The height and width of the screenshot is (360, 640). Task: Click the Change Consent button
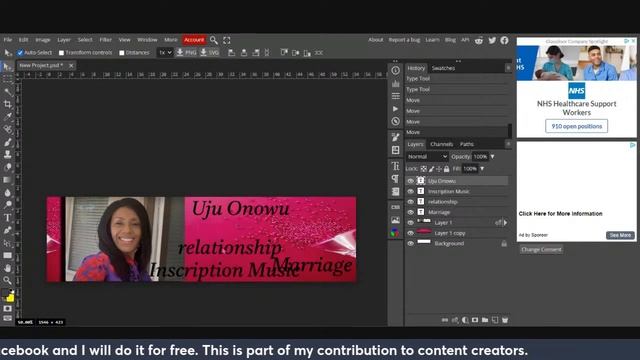coord(541,249)
